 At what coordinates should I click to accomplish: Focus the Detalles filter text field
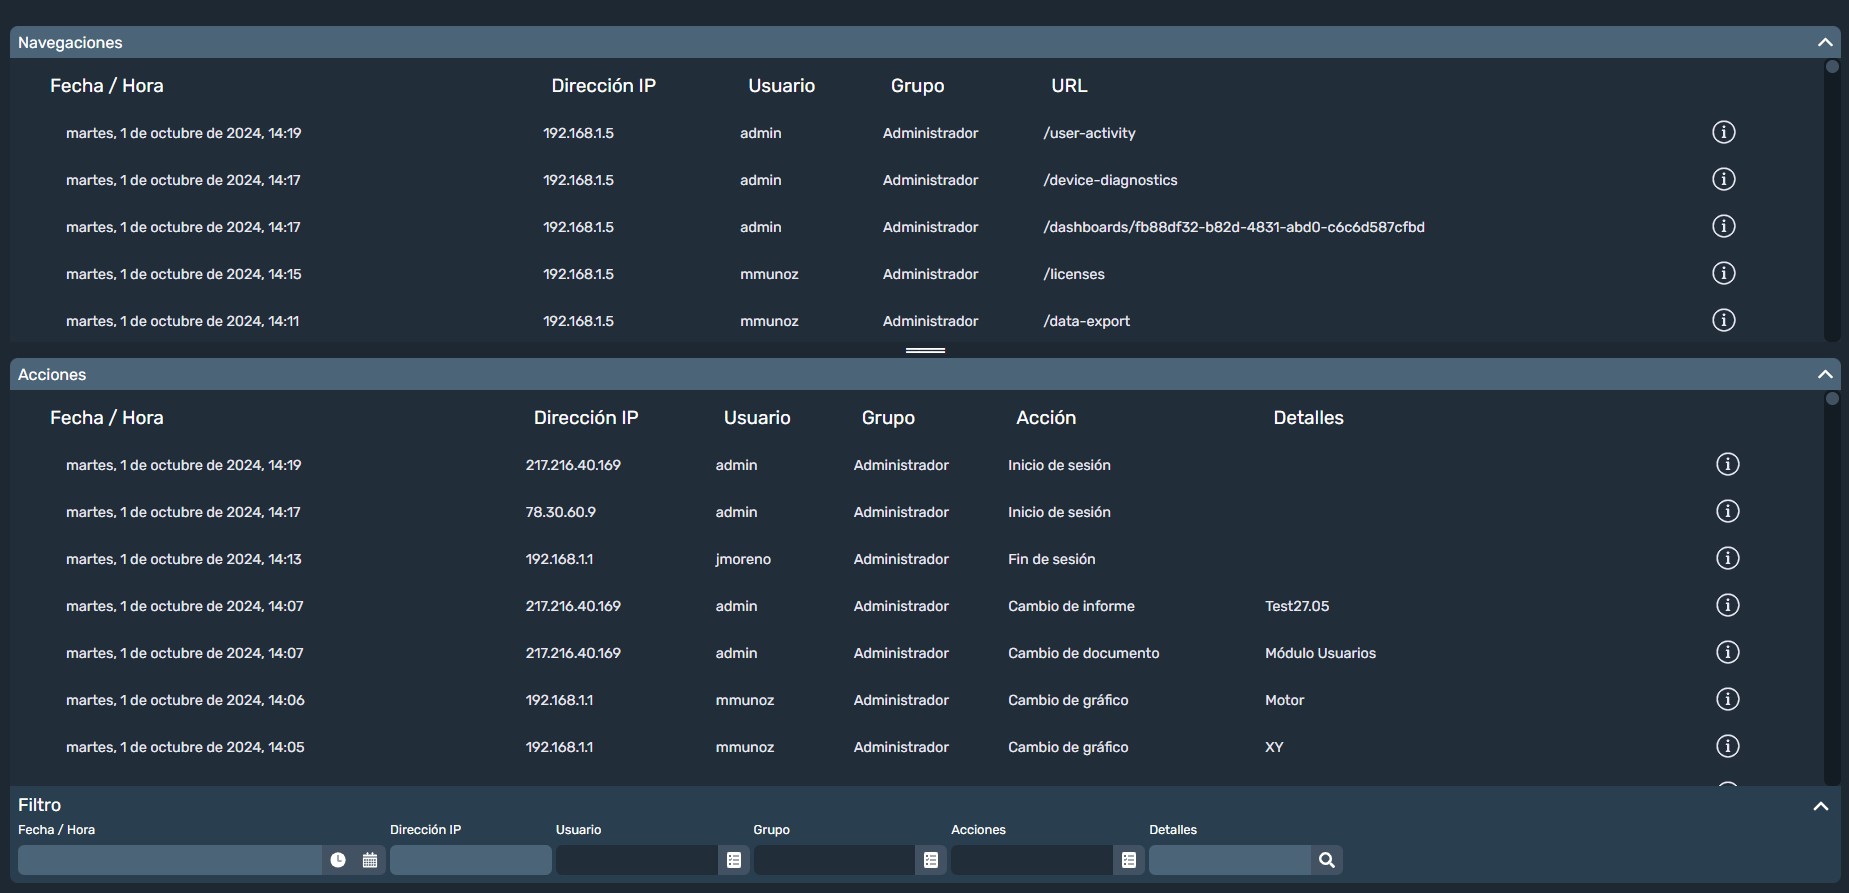pos(1230,860)
